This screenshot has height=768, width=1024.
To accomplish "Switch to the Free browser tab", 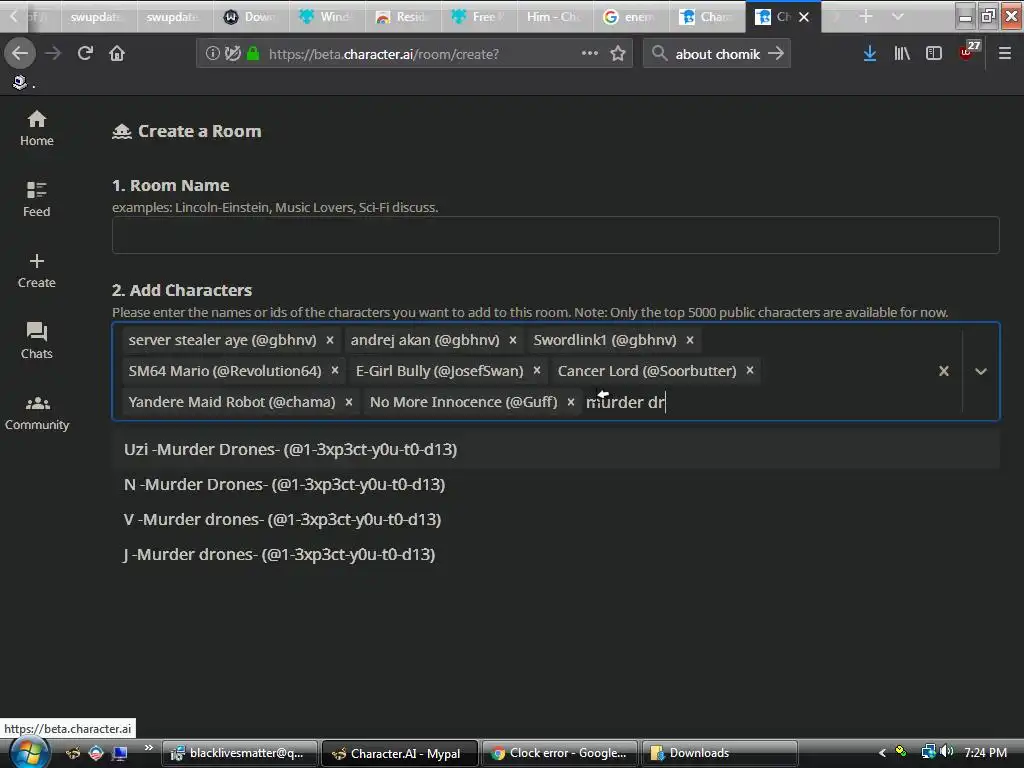I will click(479, 17).
